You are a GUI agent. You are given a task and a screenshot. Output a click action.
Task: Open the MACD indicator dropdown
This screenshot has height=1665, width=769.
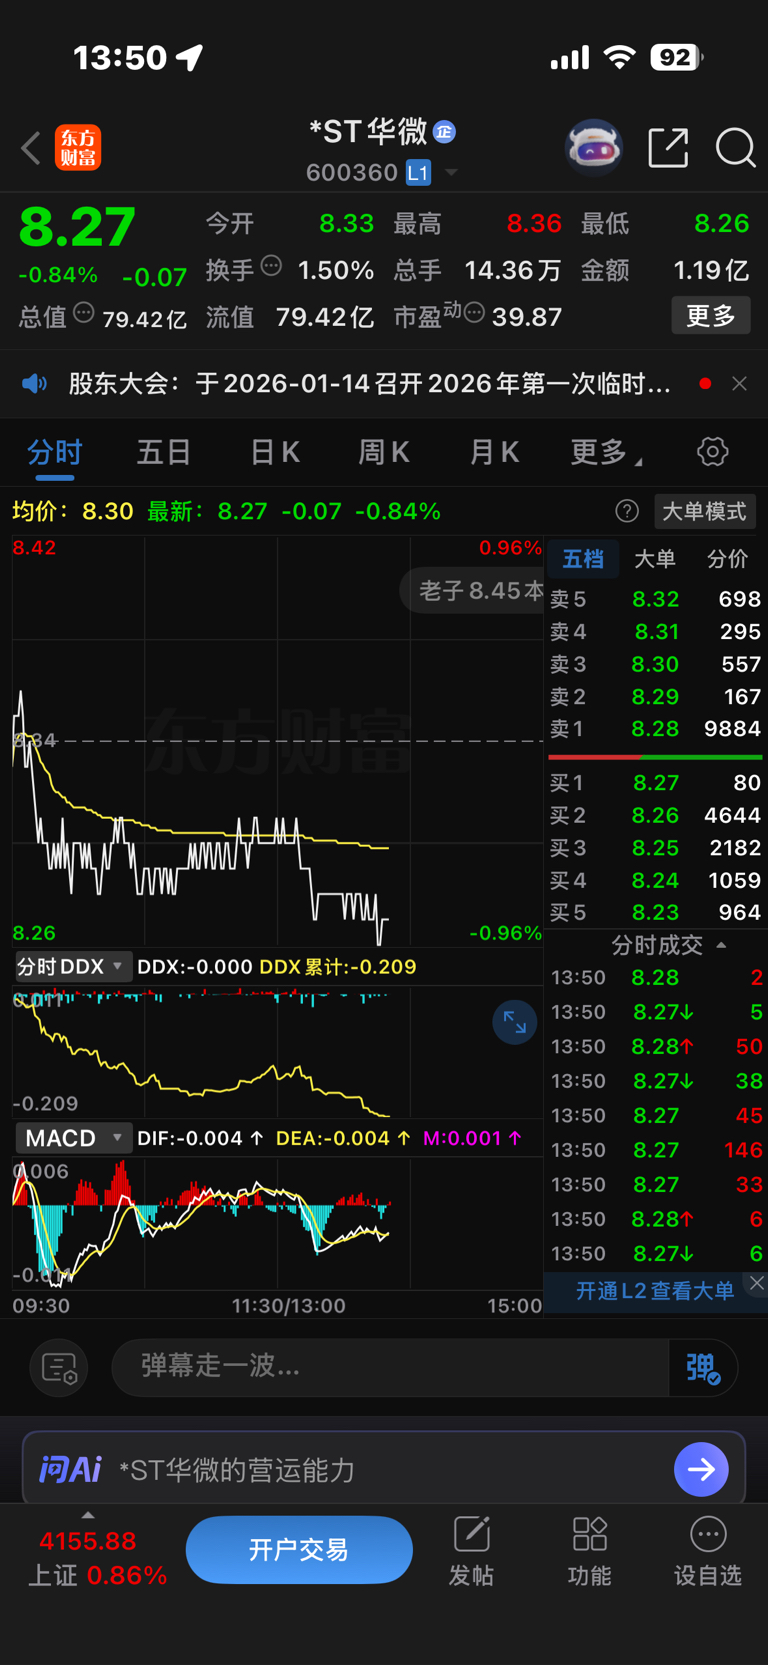(x=72, y=1138)
